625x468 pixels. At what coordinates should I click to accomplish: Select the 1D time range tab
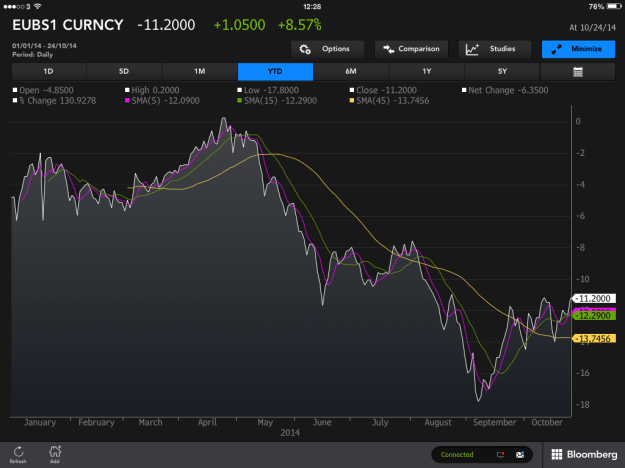[49, 72]
